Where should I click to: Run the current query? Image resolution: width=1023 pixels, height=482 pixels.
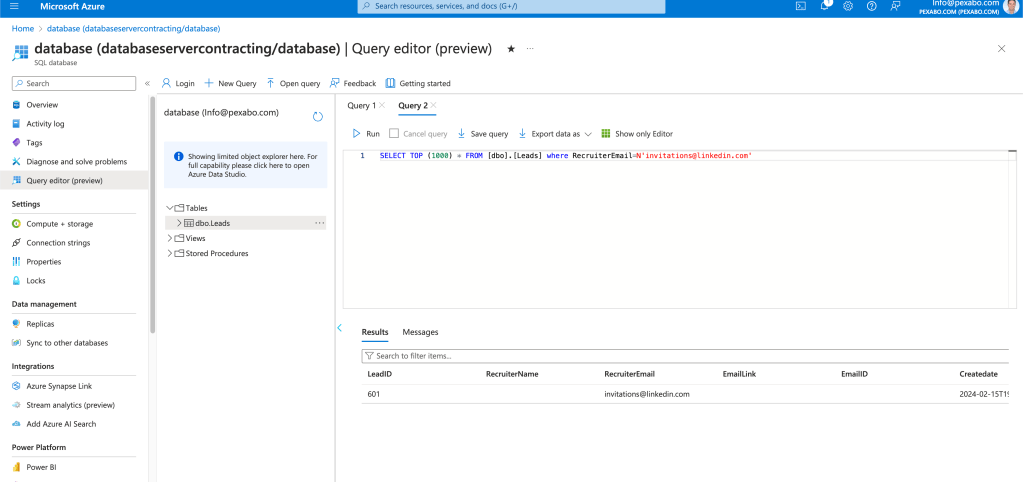pos(366,134)
